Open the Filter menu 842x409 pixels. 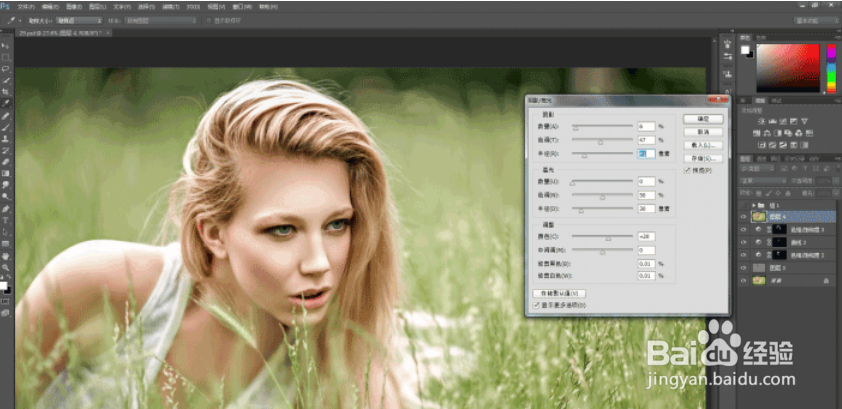click(171, 7)
